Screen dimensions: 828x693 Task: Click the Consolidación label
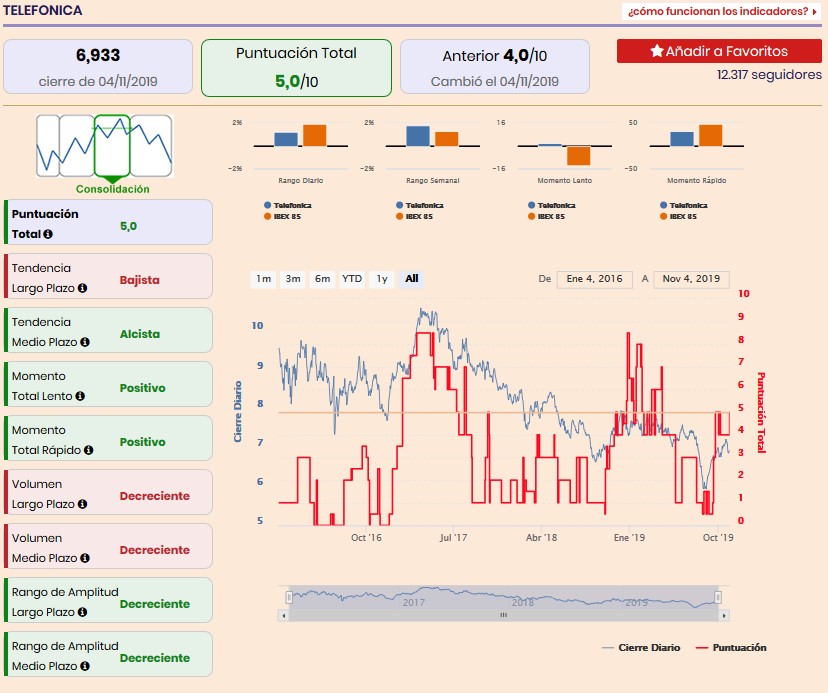pyautogui.click(x=112, y=189)
